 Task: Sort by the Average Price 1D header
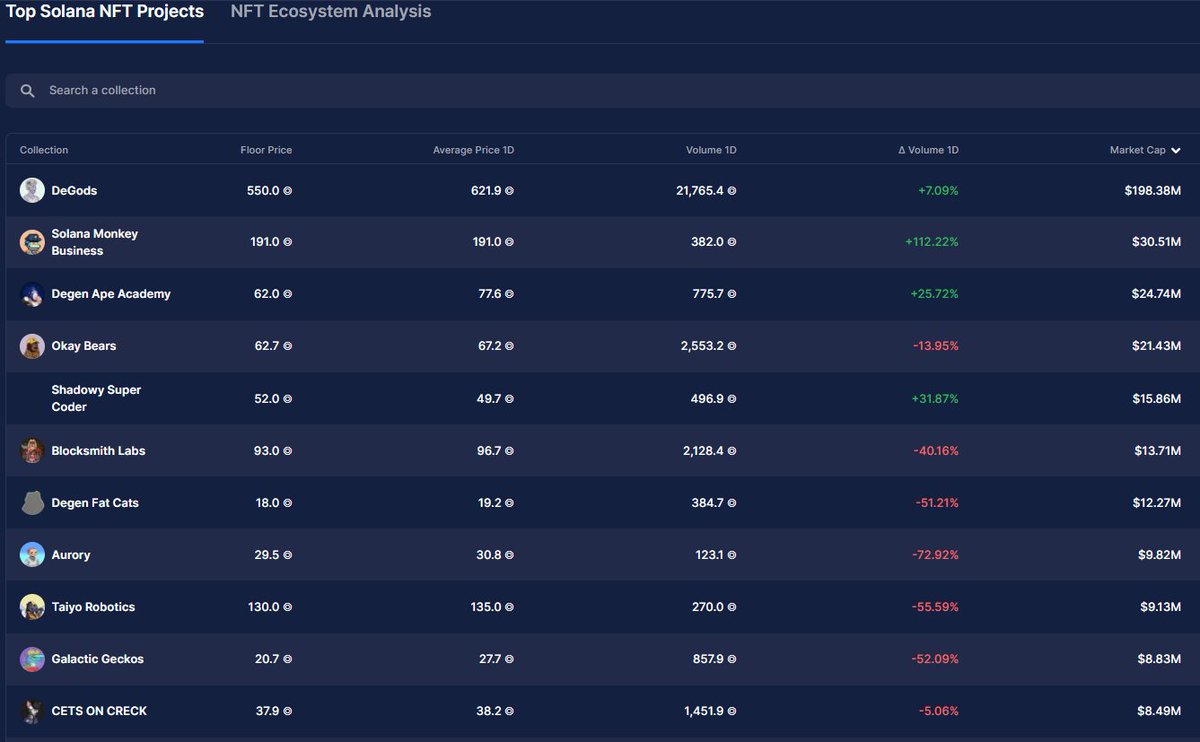tap(473, 150)
